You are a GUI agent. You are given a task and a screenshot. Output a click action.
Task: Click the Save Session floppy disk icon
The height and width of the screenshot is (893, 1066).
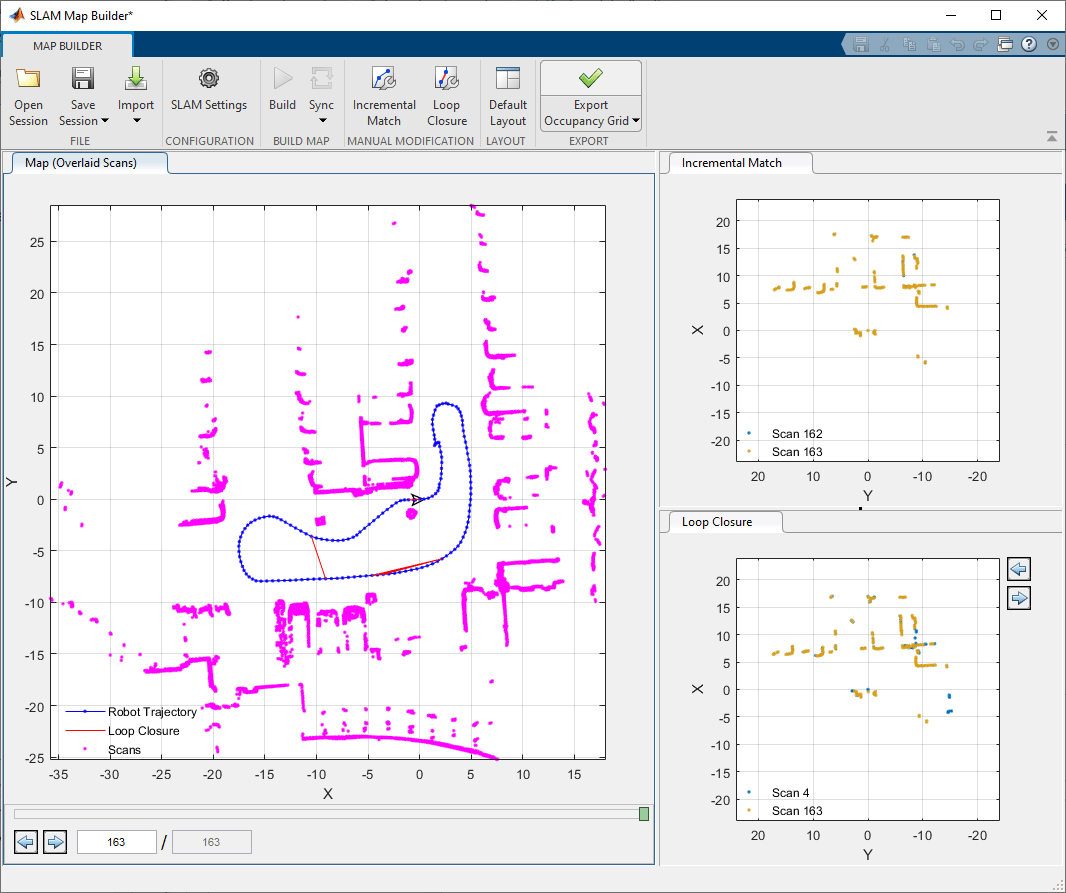click(x=83, y=79)
